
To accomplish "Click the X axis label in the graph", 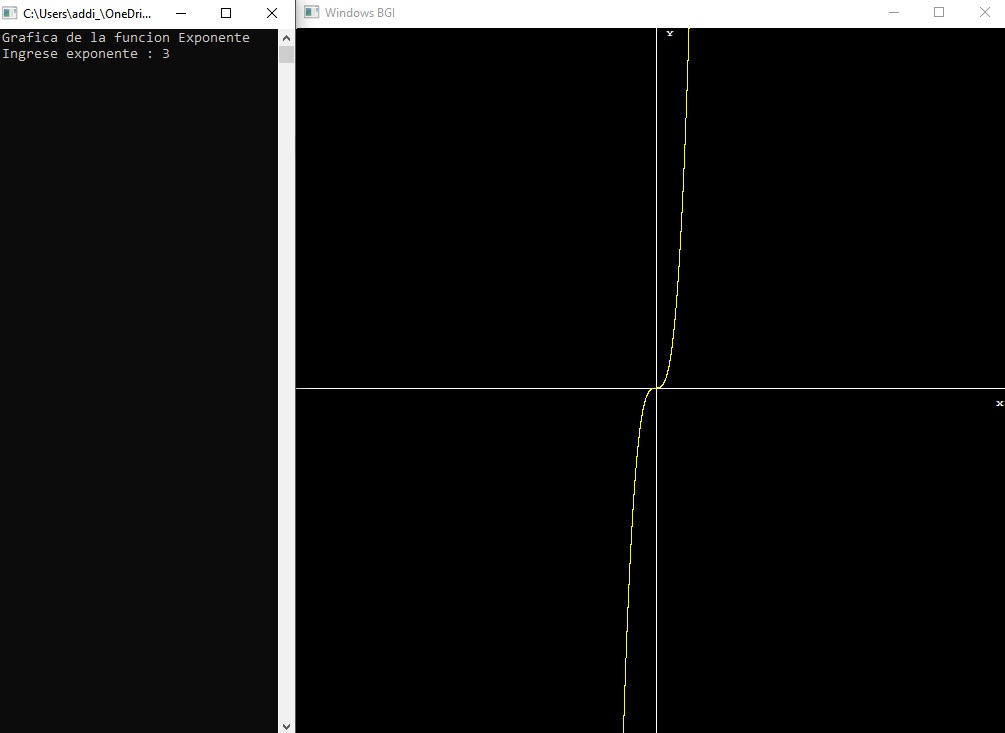I will (999, 403).
